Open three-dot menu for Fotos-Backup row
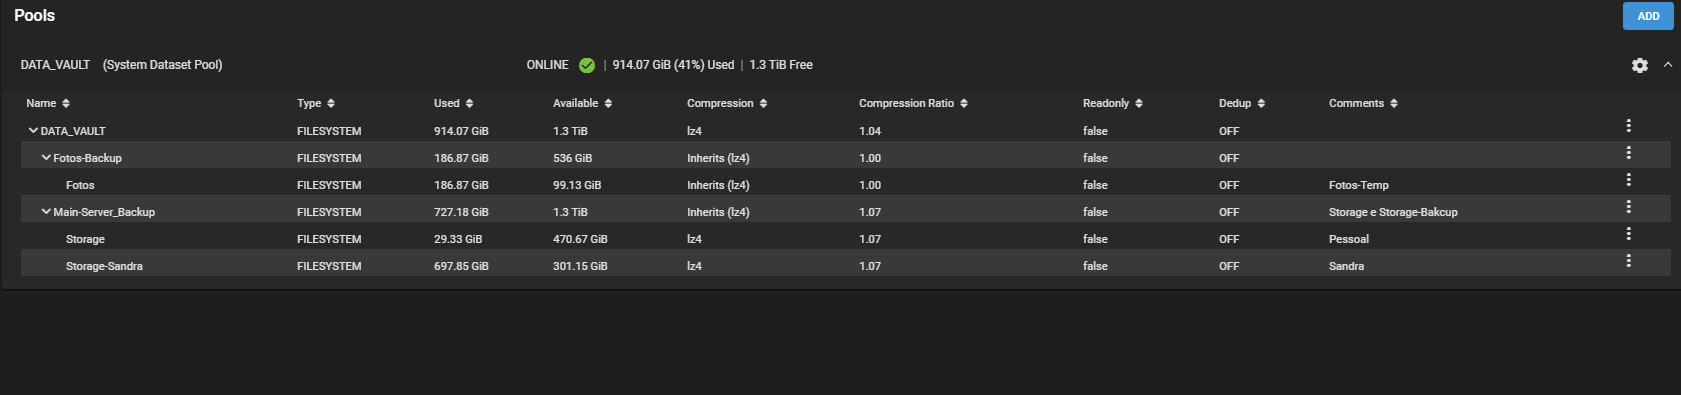The height and width of the screenshot is (395, 1681). (x=1628, y=153)
